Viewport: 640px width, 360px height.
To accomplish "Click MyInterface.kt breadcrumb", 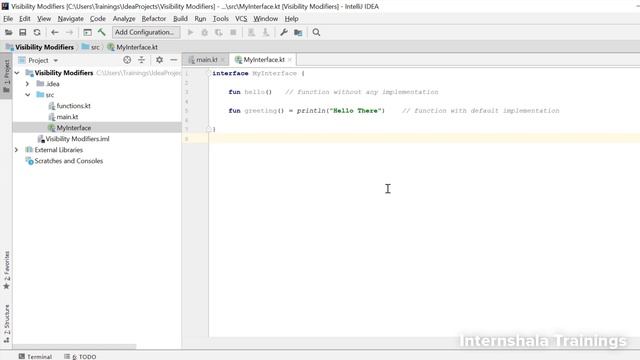I will click(x=132, y=47).
